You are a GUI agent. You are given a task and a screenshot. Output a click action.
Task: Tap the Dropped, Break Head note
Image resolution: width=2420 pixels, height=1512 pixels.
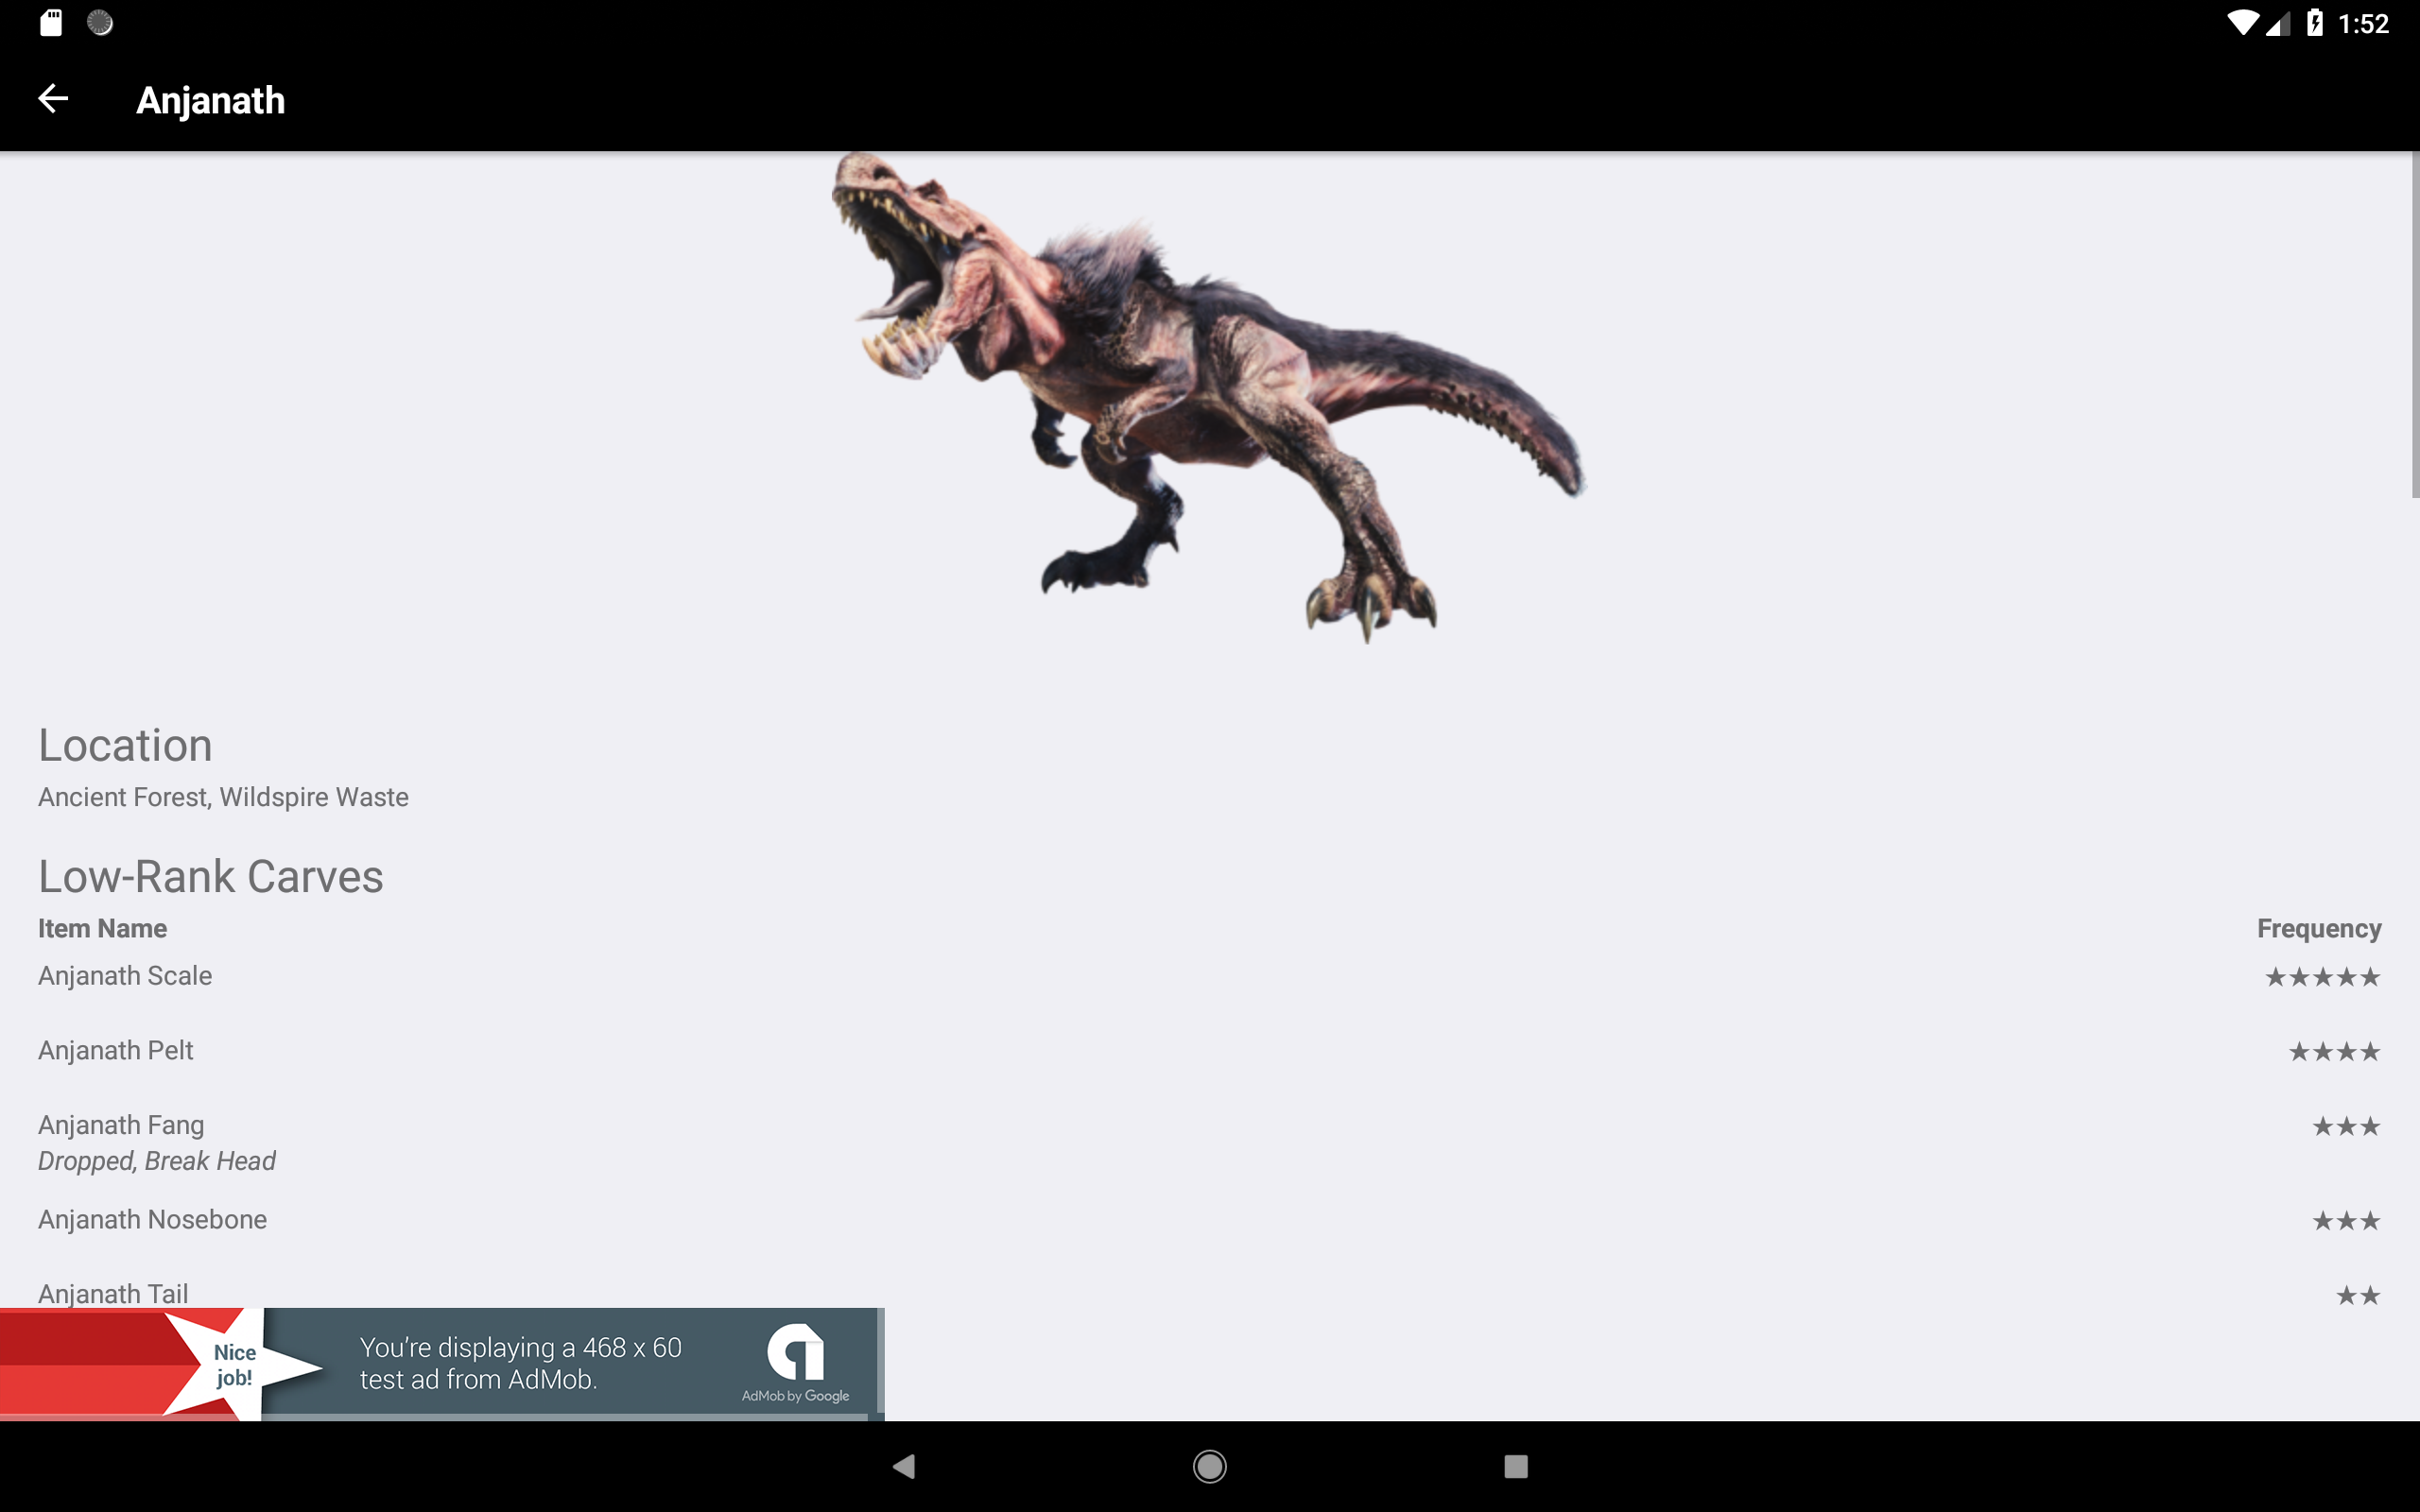pyautogui.click(x=157, y=1161)
